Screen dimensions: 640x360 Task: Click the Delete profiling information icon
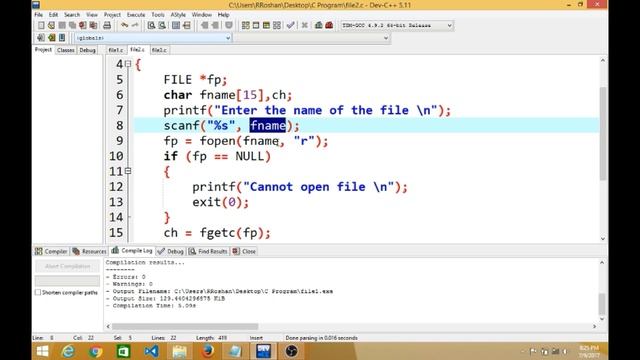coord(329,25)
